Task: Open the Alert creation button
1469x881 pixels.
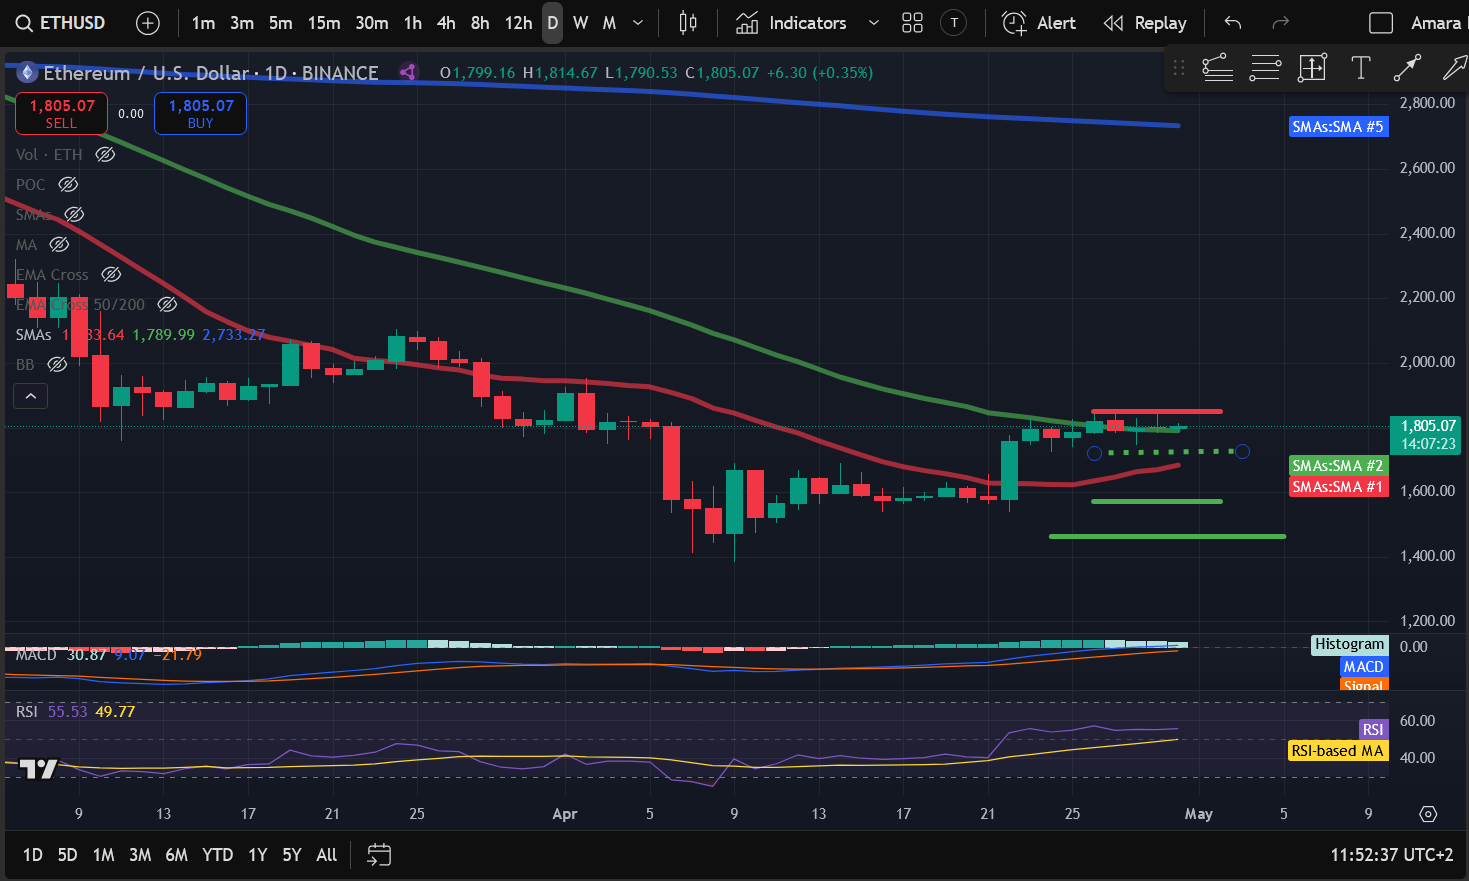Action: pos(1039,23)
